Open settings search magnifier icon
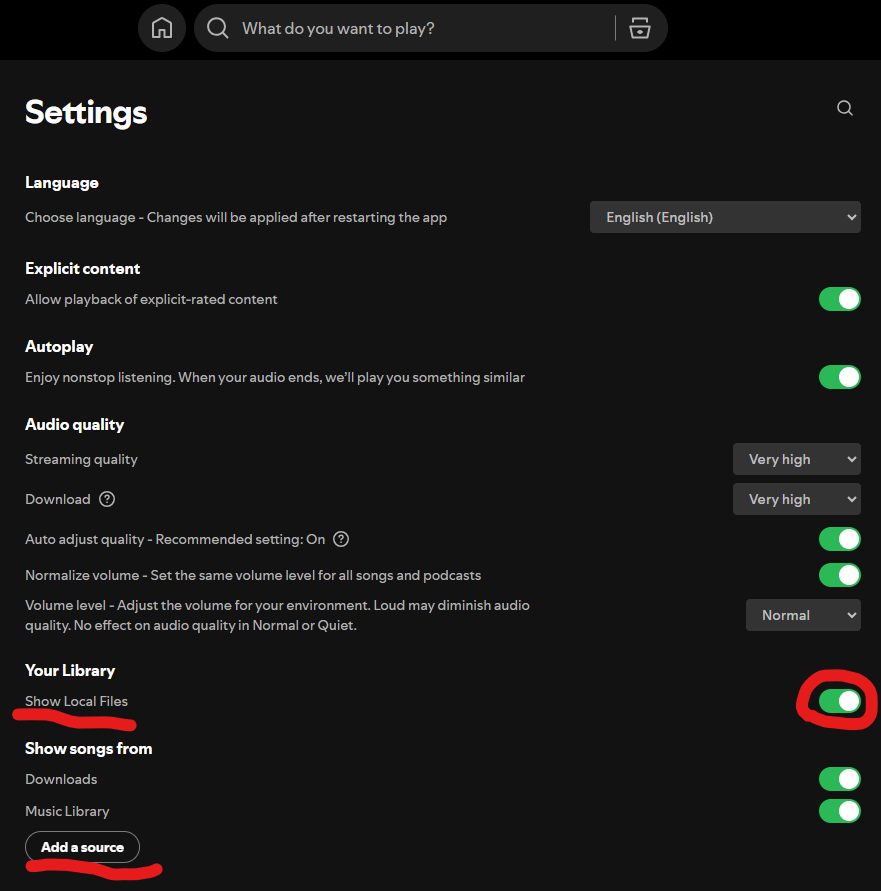 845,108
